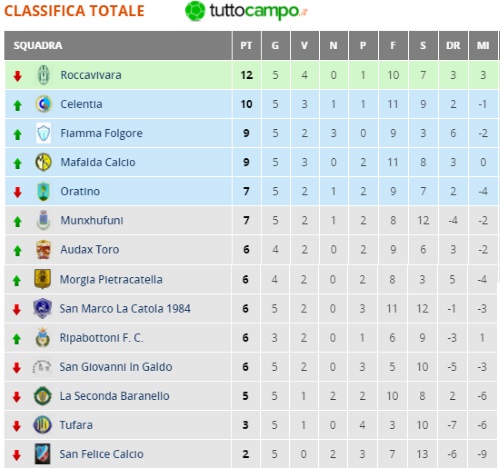Open the Munxhufuni team page link
500x470 pixels.
point(92,220)
